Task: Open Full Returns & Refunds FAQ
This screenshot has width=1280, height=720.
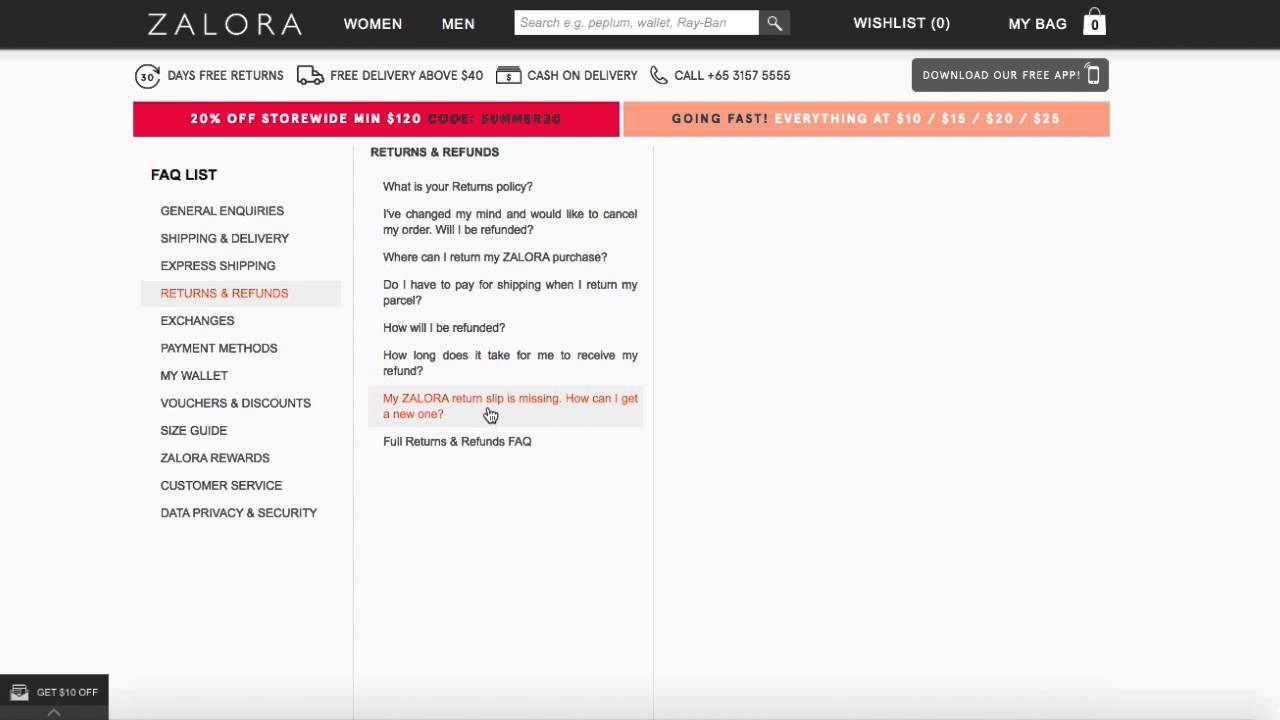Action: click(x=457, y=442)
